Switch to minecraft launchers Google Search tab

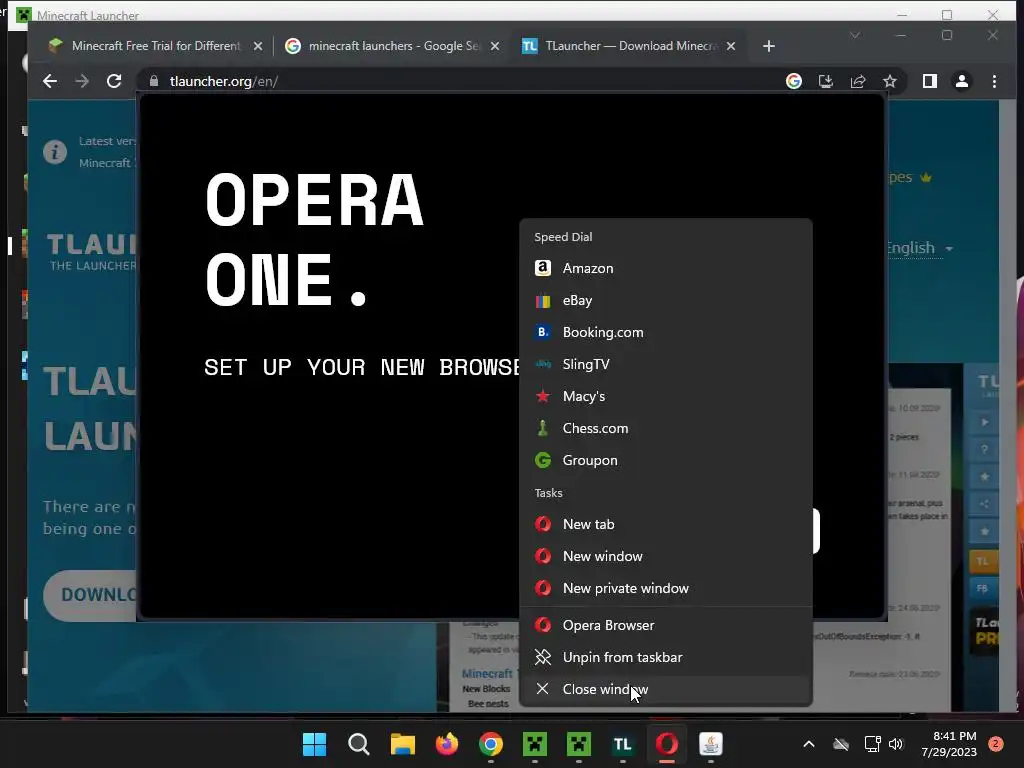(394, 46)
